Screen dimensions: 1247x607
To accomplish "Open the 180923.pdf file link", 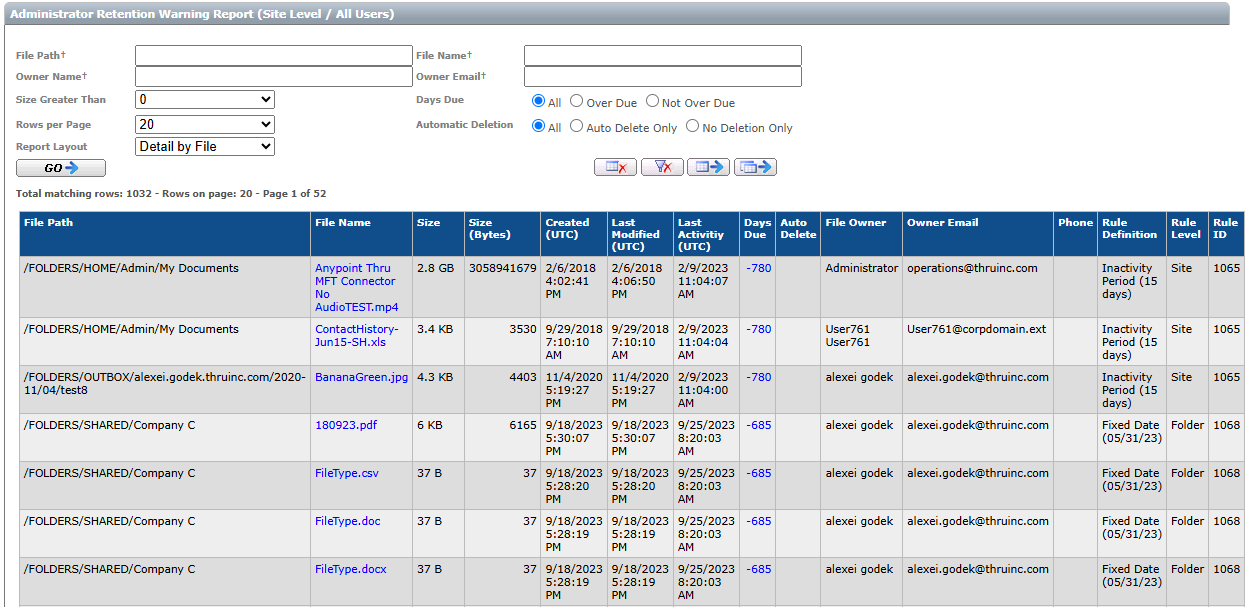I will 346,425.
